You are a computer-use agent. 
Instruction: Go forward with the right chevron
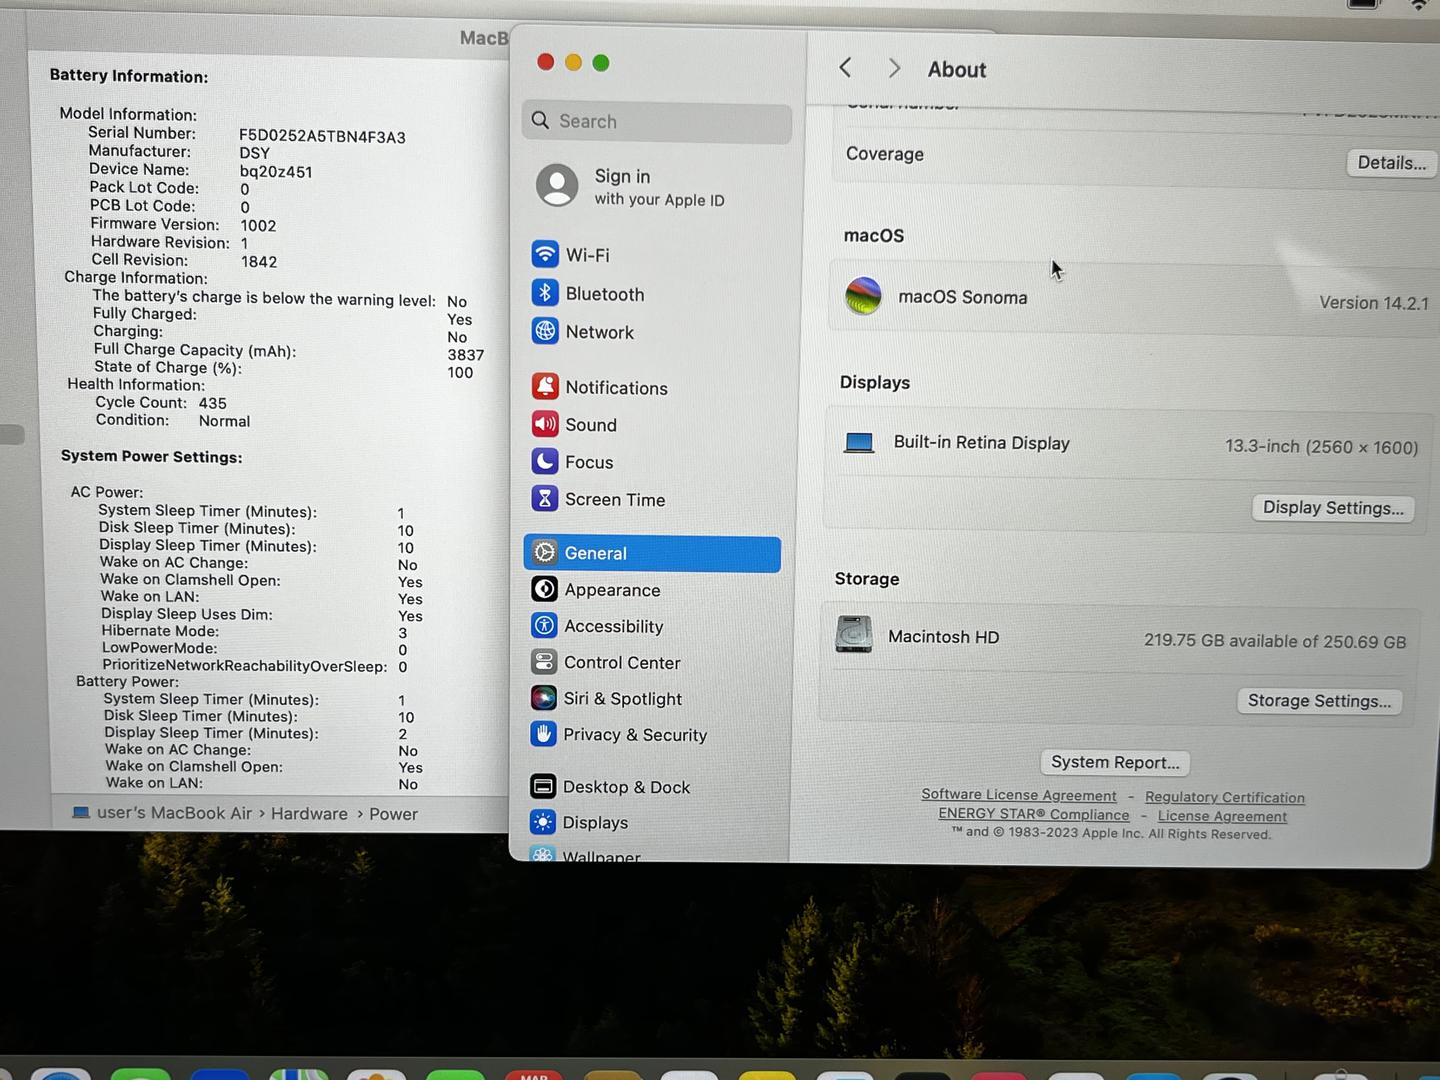894,68
